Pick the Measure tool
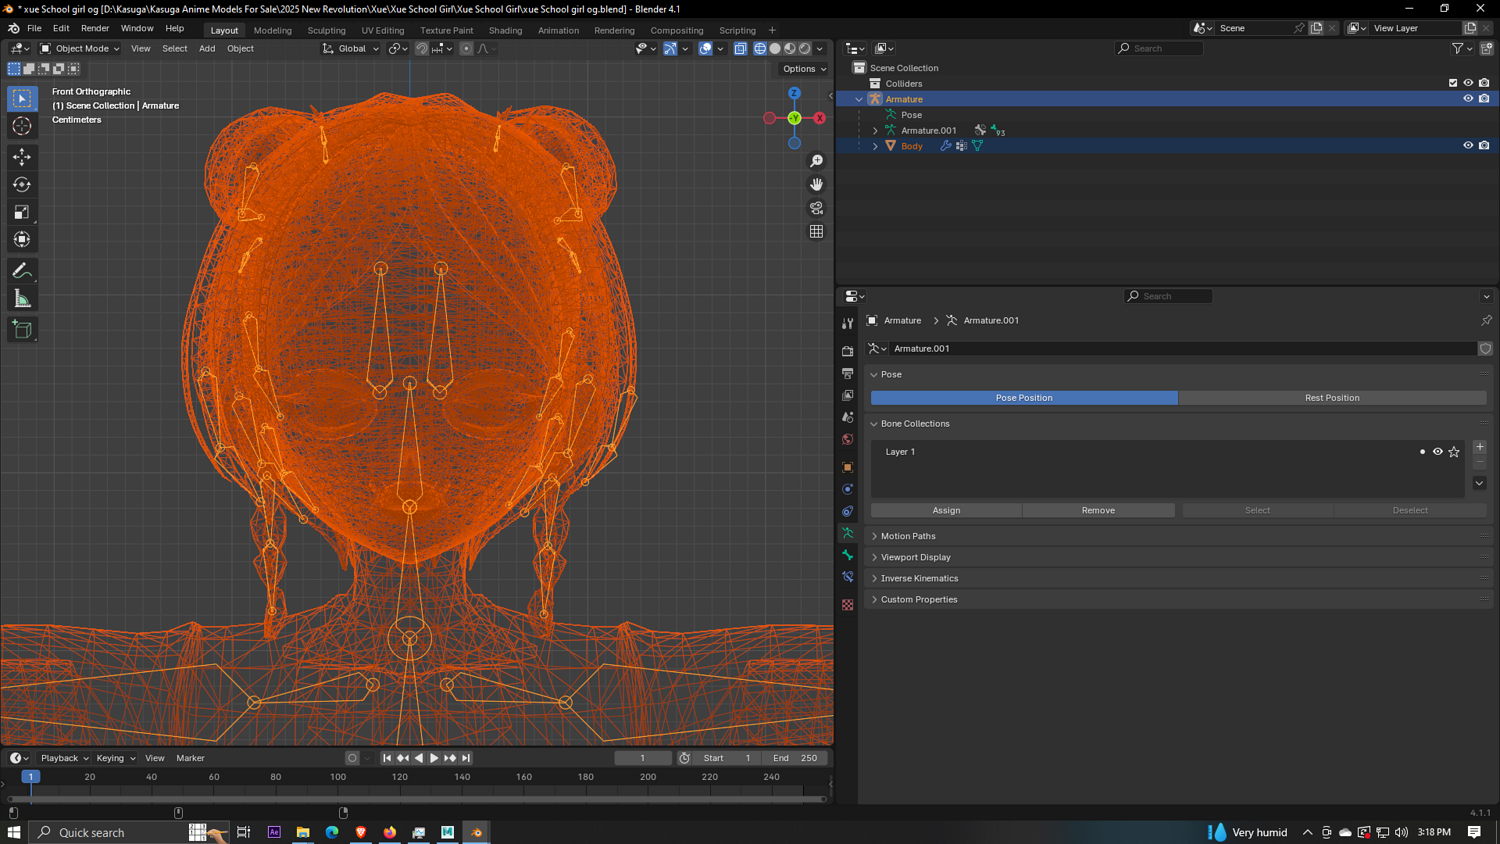Viewport: 1500px width, 844px height. point(22,299)
